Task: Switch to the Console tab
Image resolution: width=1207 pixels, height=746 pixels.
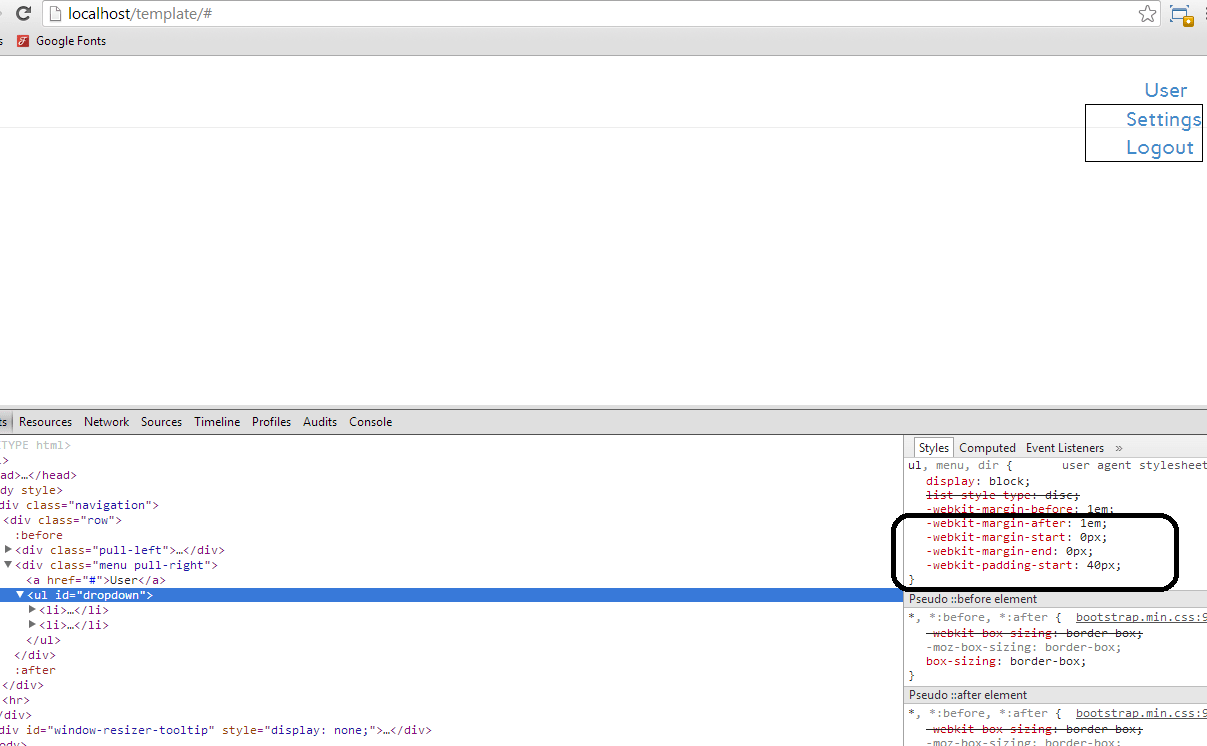Action: (x=370, y=421)
